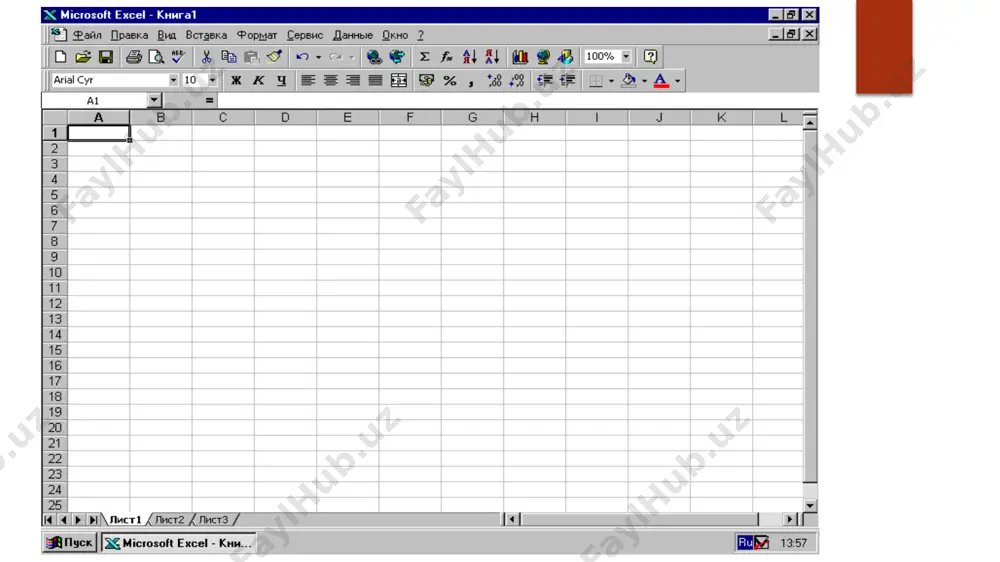
Task: Save the workbook with floppy disk icon
Action: [106, 57]
